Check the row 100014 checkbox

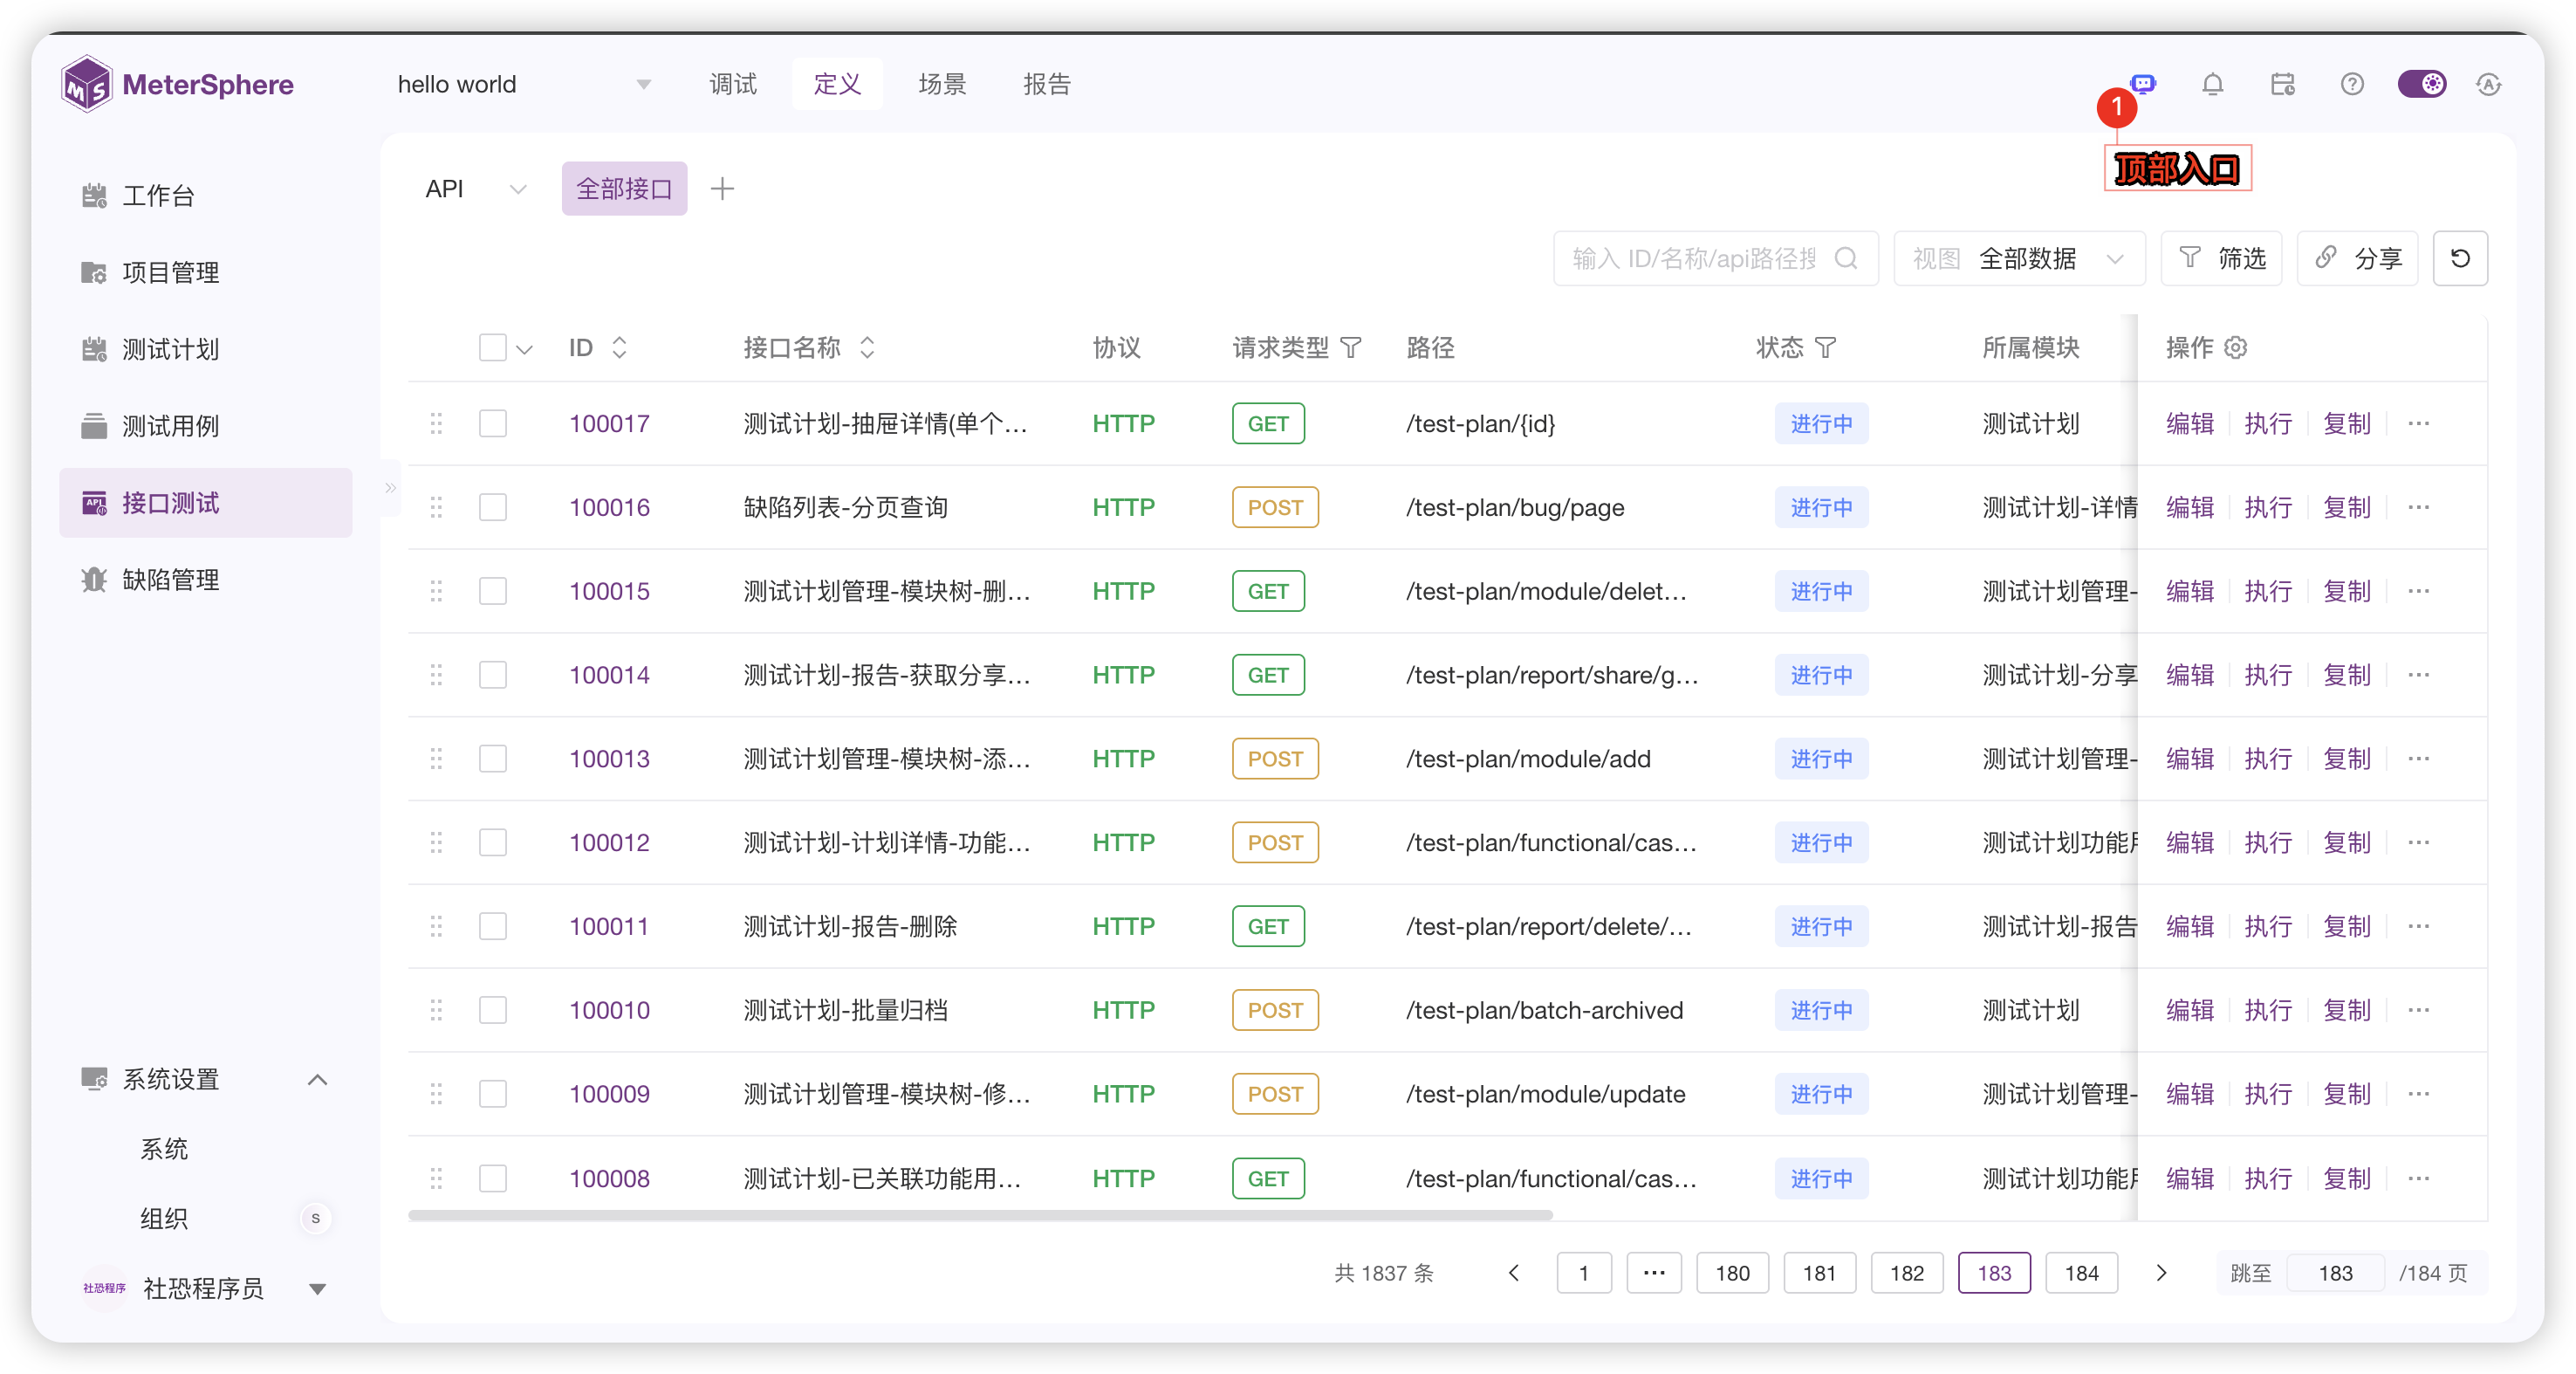click(x=492, y=675)
